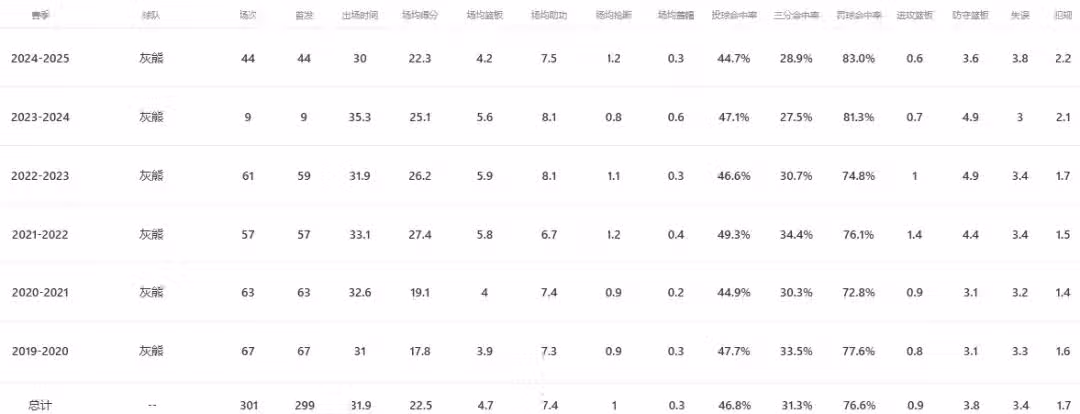Click the 出场时间 column header
The height and width of the screenshot is (414, 1080).
pos(360,17)
